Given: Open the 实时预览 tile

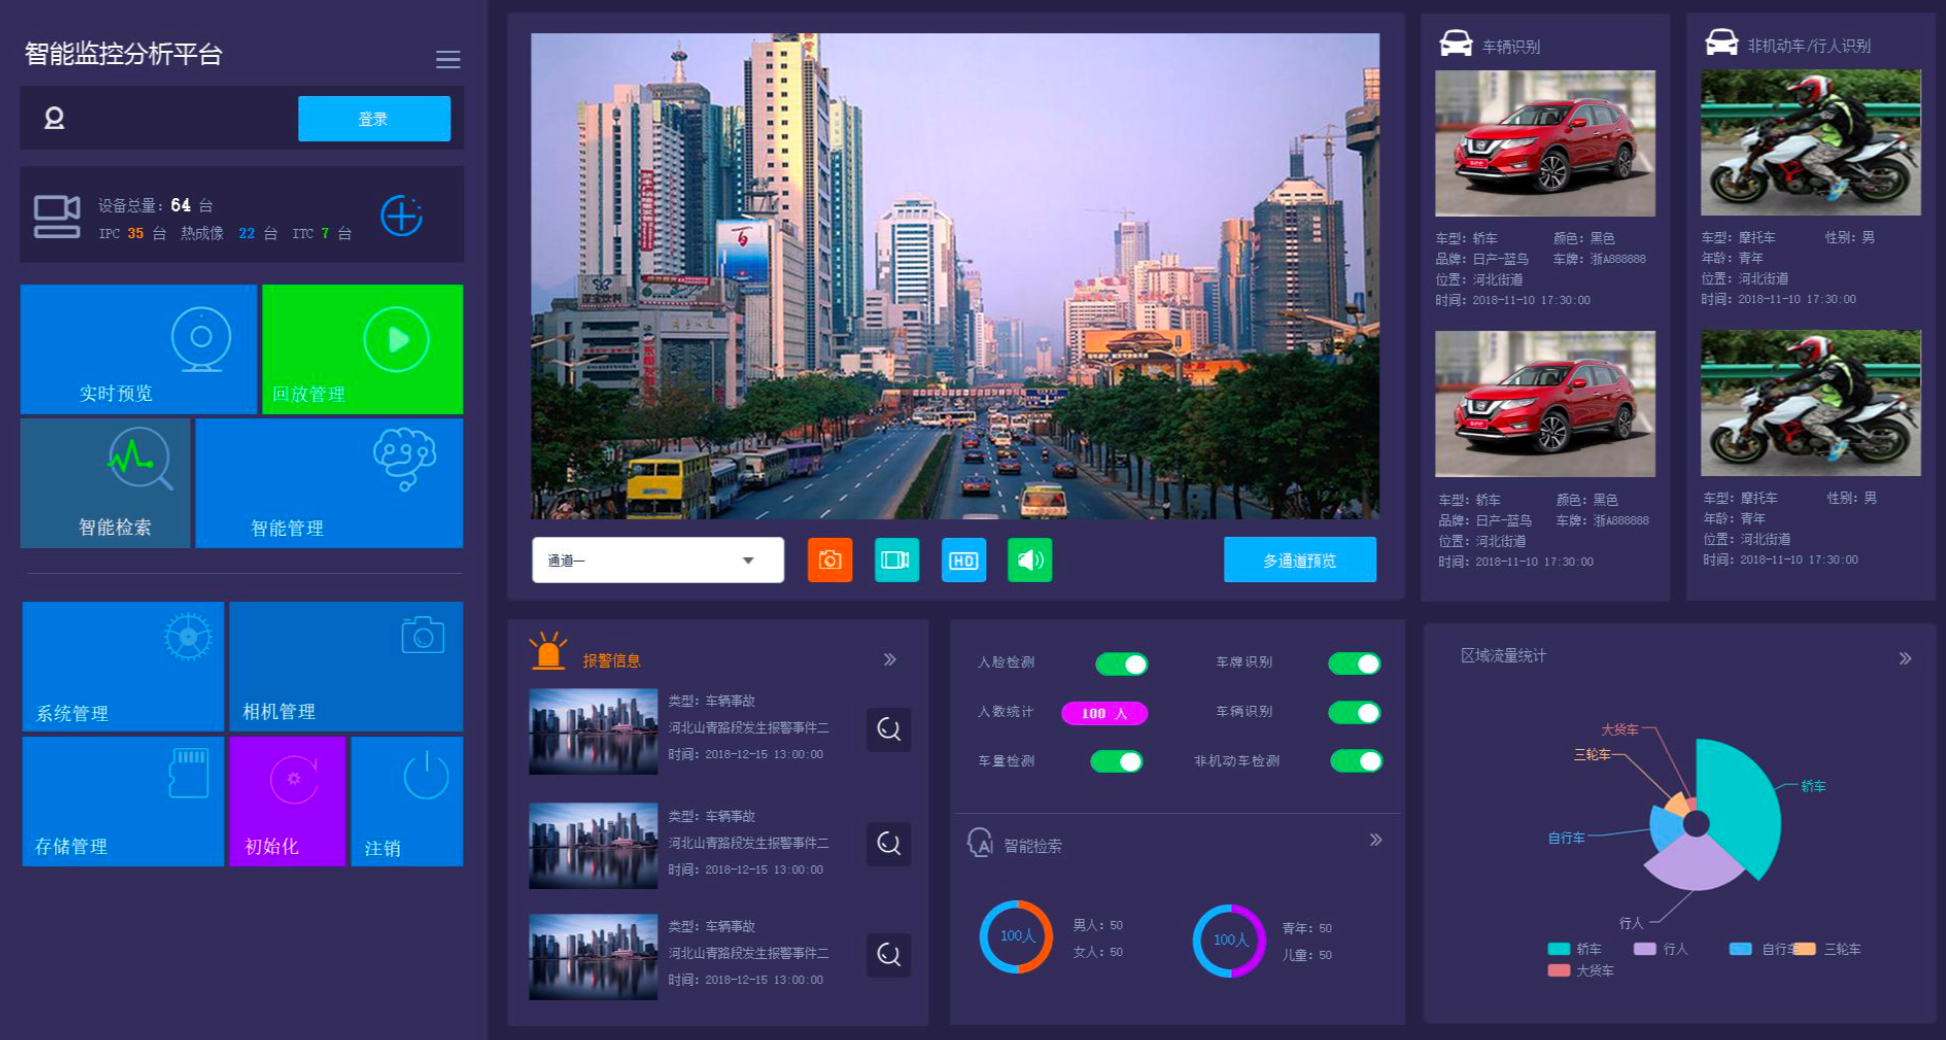Looking at the screenshot, I should (x=139, y=349).
